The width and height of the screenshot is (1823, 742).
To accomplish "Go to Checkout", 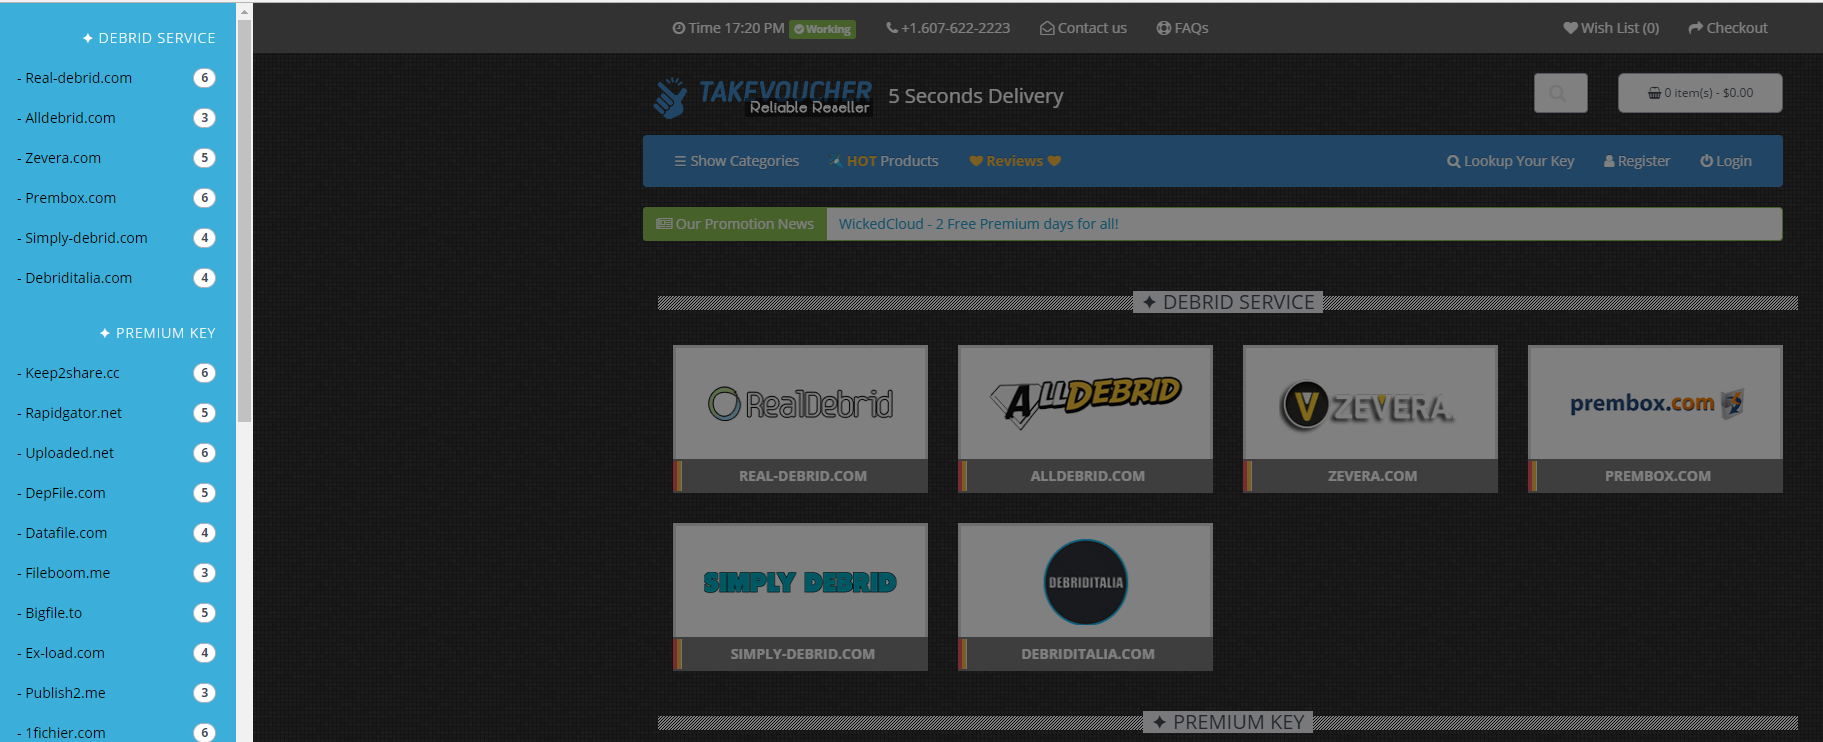I will pyautogui.click(x=1728, y=28).
